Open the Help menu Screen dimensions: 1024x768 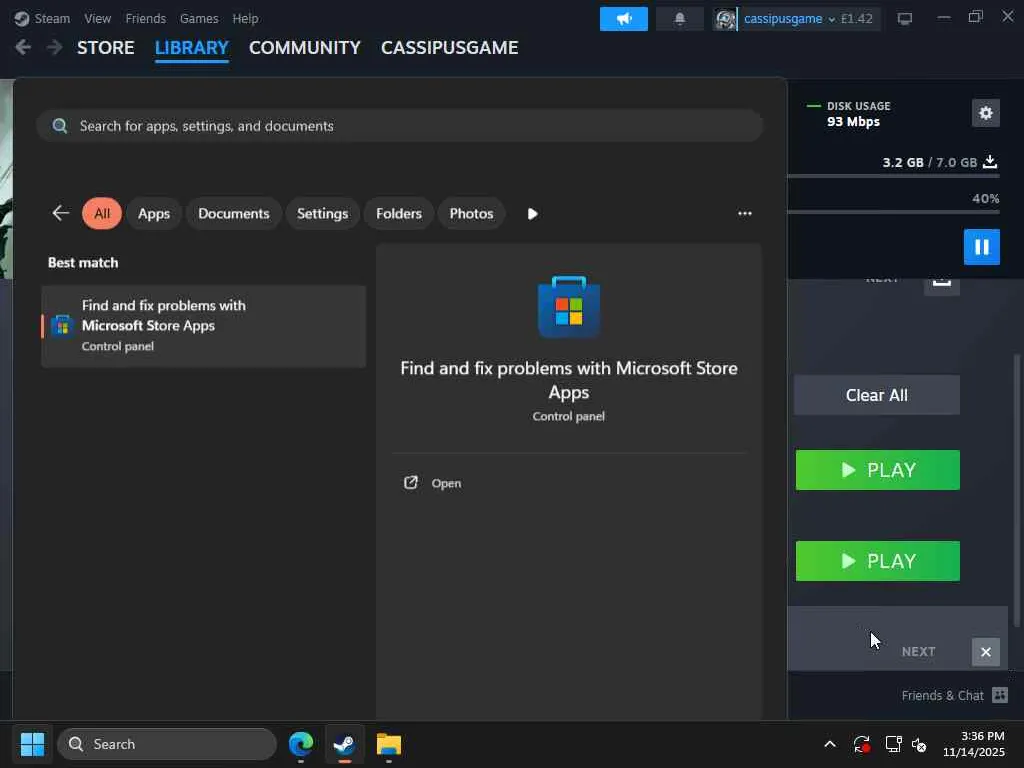[245, 18]
